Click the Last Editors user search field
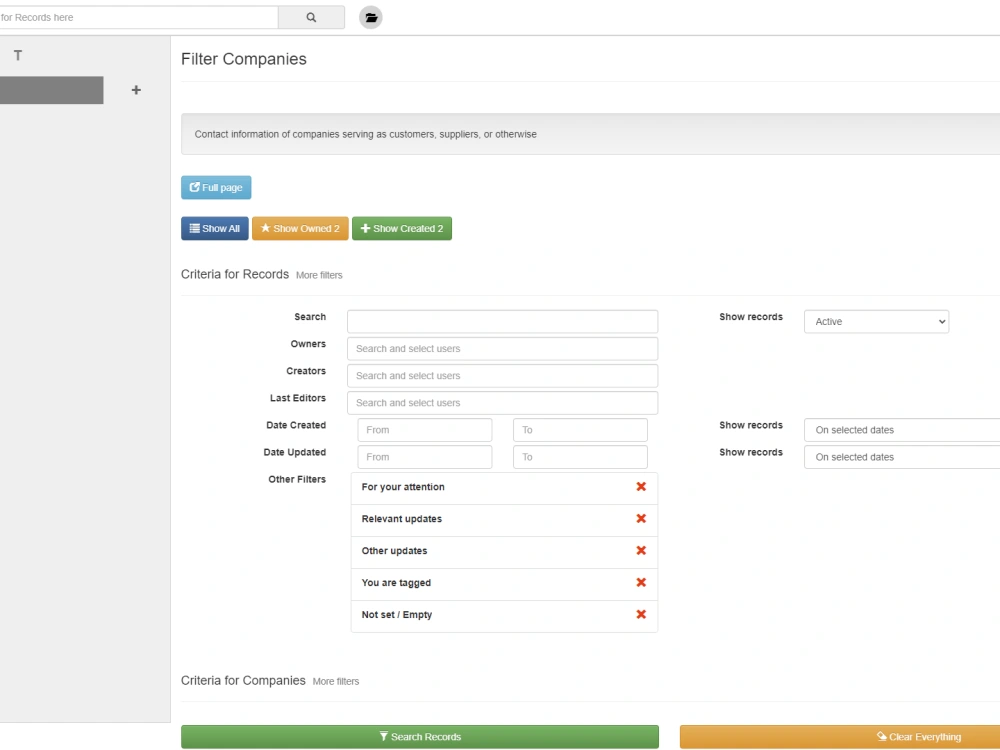 [x=503, y=403]
